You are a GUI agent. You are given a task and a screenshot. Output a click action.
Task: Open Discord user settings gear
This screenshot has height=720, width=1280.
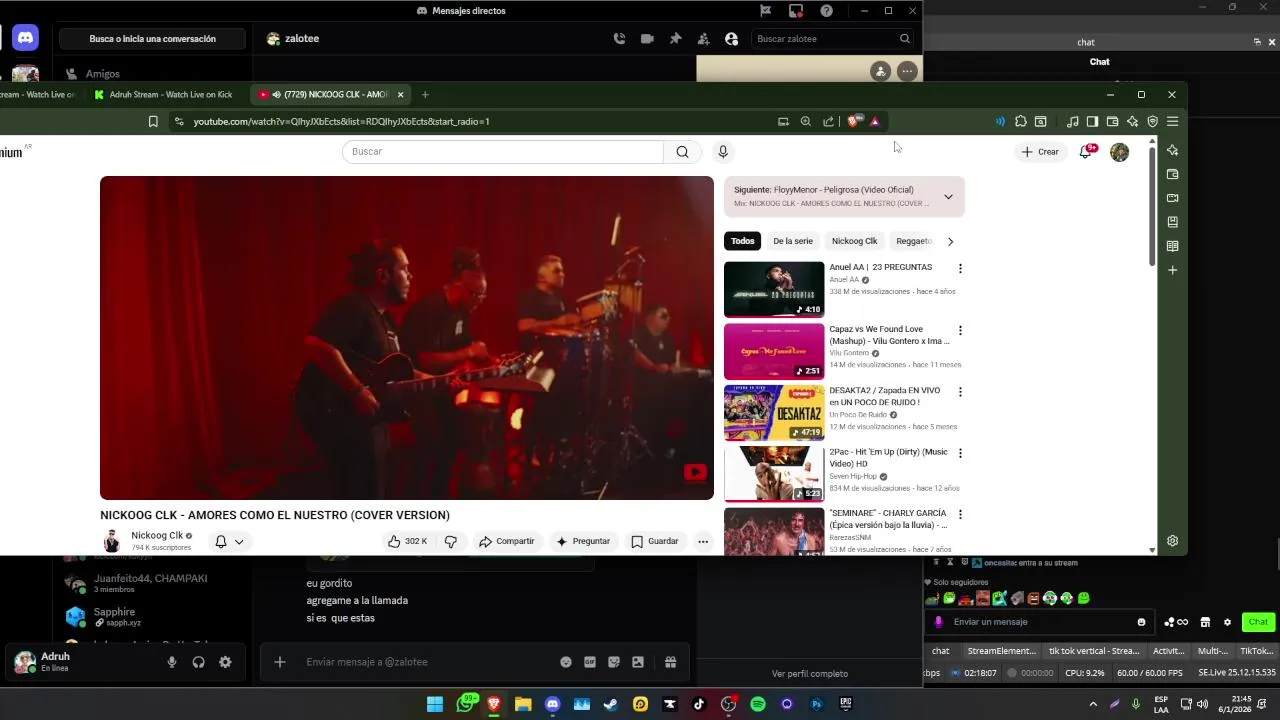click(x=225, y=662)
